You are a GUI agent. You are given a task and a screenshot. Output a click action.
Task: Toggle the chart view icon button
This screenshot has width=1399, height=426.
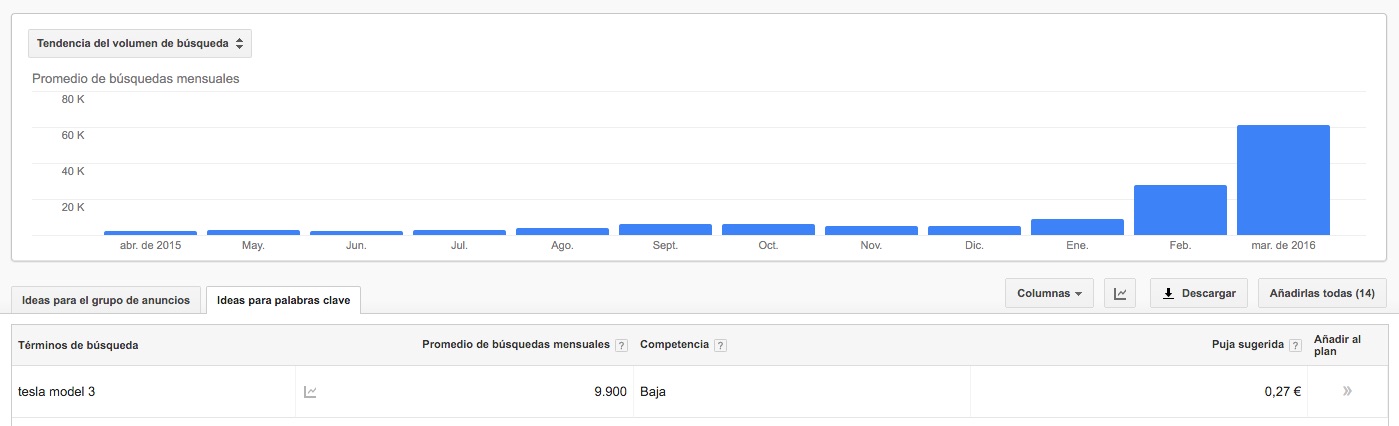click(1120, 294)
